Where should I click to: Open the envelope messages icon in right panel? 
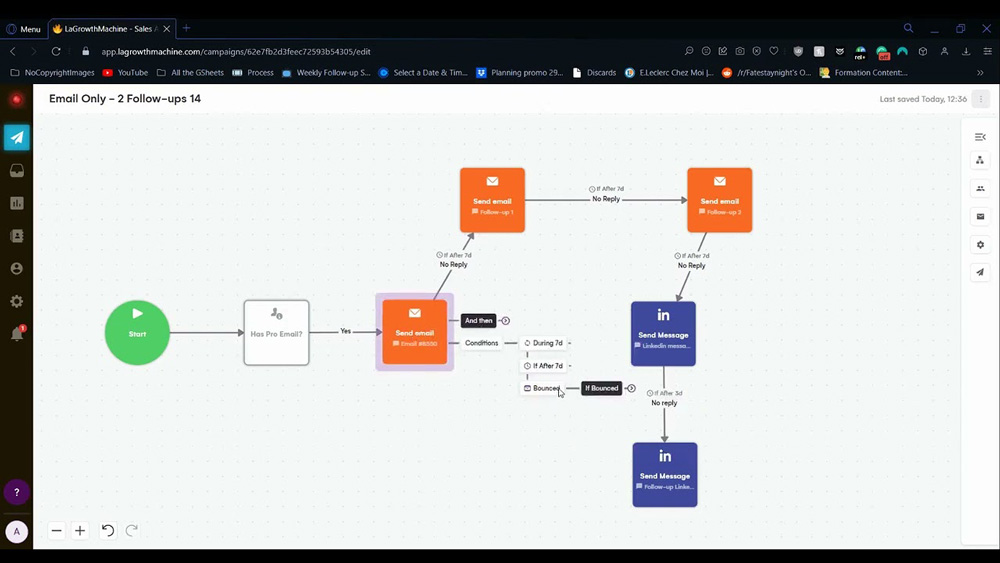980,216
